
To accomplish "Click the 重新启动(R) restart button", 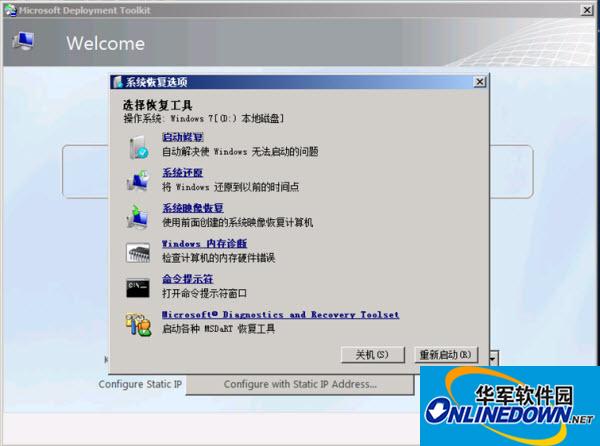I will [x=446, y=355].
